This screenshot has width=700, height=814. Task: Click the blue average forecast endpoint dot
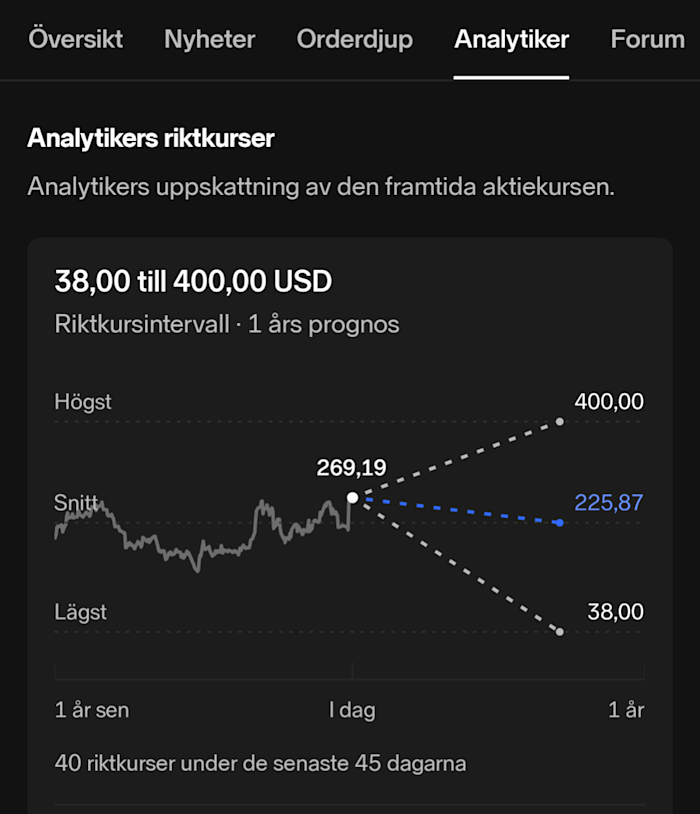(x=560, y=522)
